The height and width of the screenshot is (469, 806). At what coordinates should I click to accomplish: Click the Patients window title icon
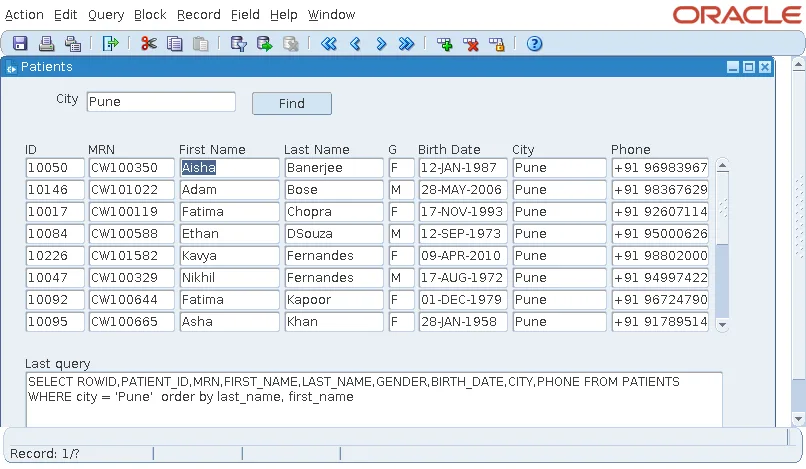coord(11,67)
